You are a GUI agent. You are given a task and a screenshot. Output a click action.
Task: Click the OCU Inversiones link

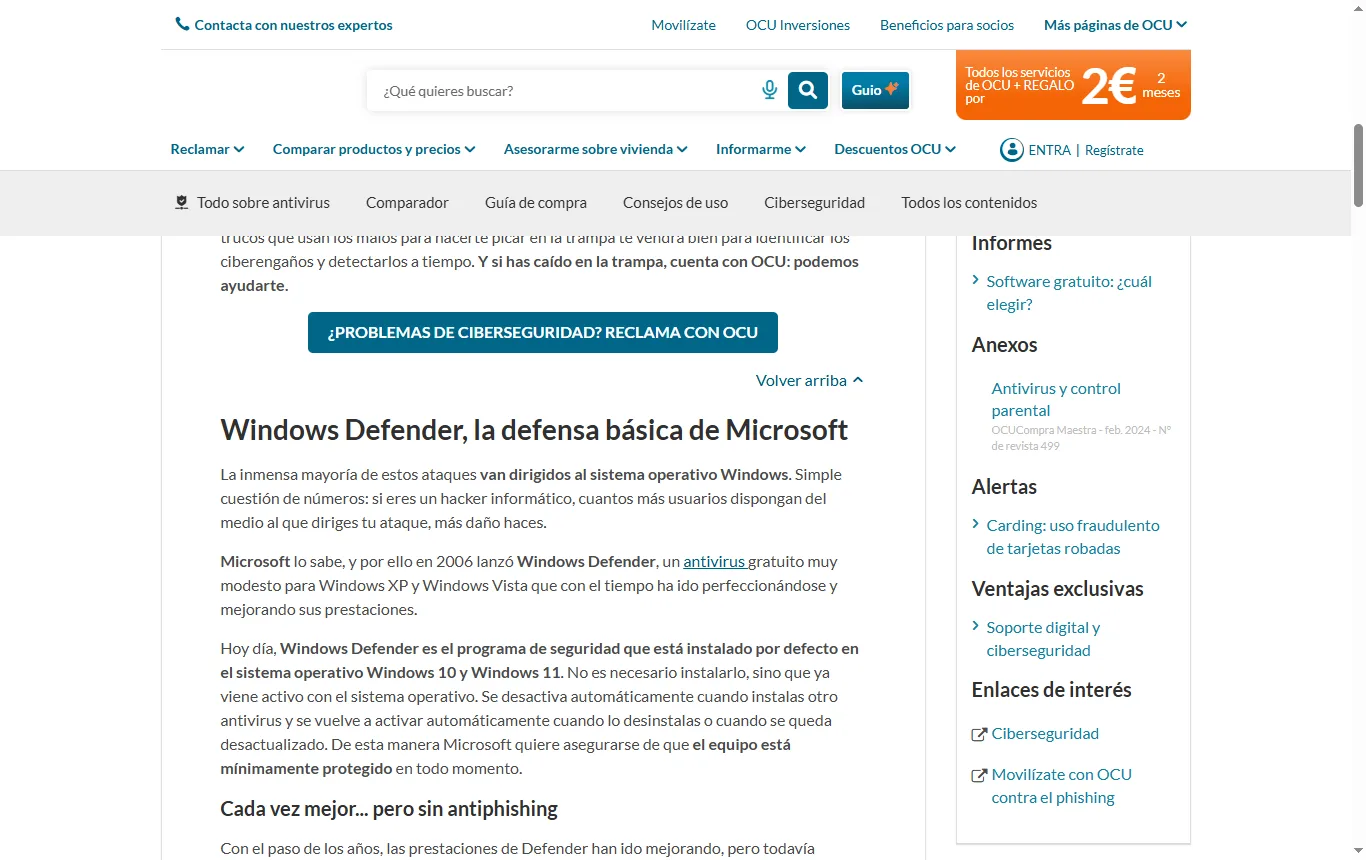coord(798,25)
